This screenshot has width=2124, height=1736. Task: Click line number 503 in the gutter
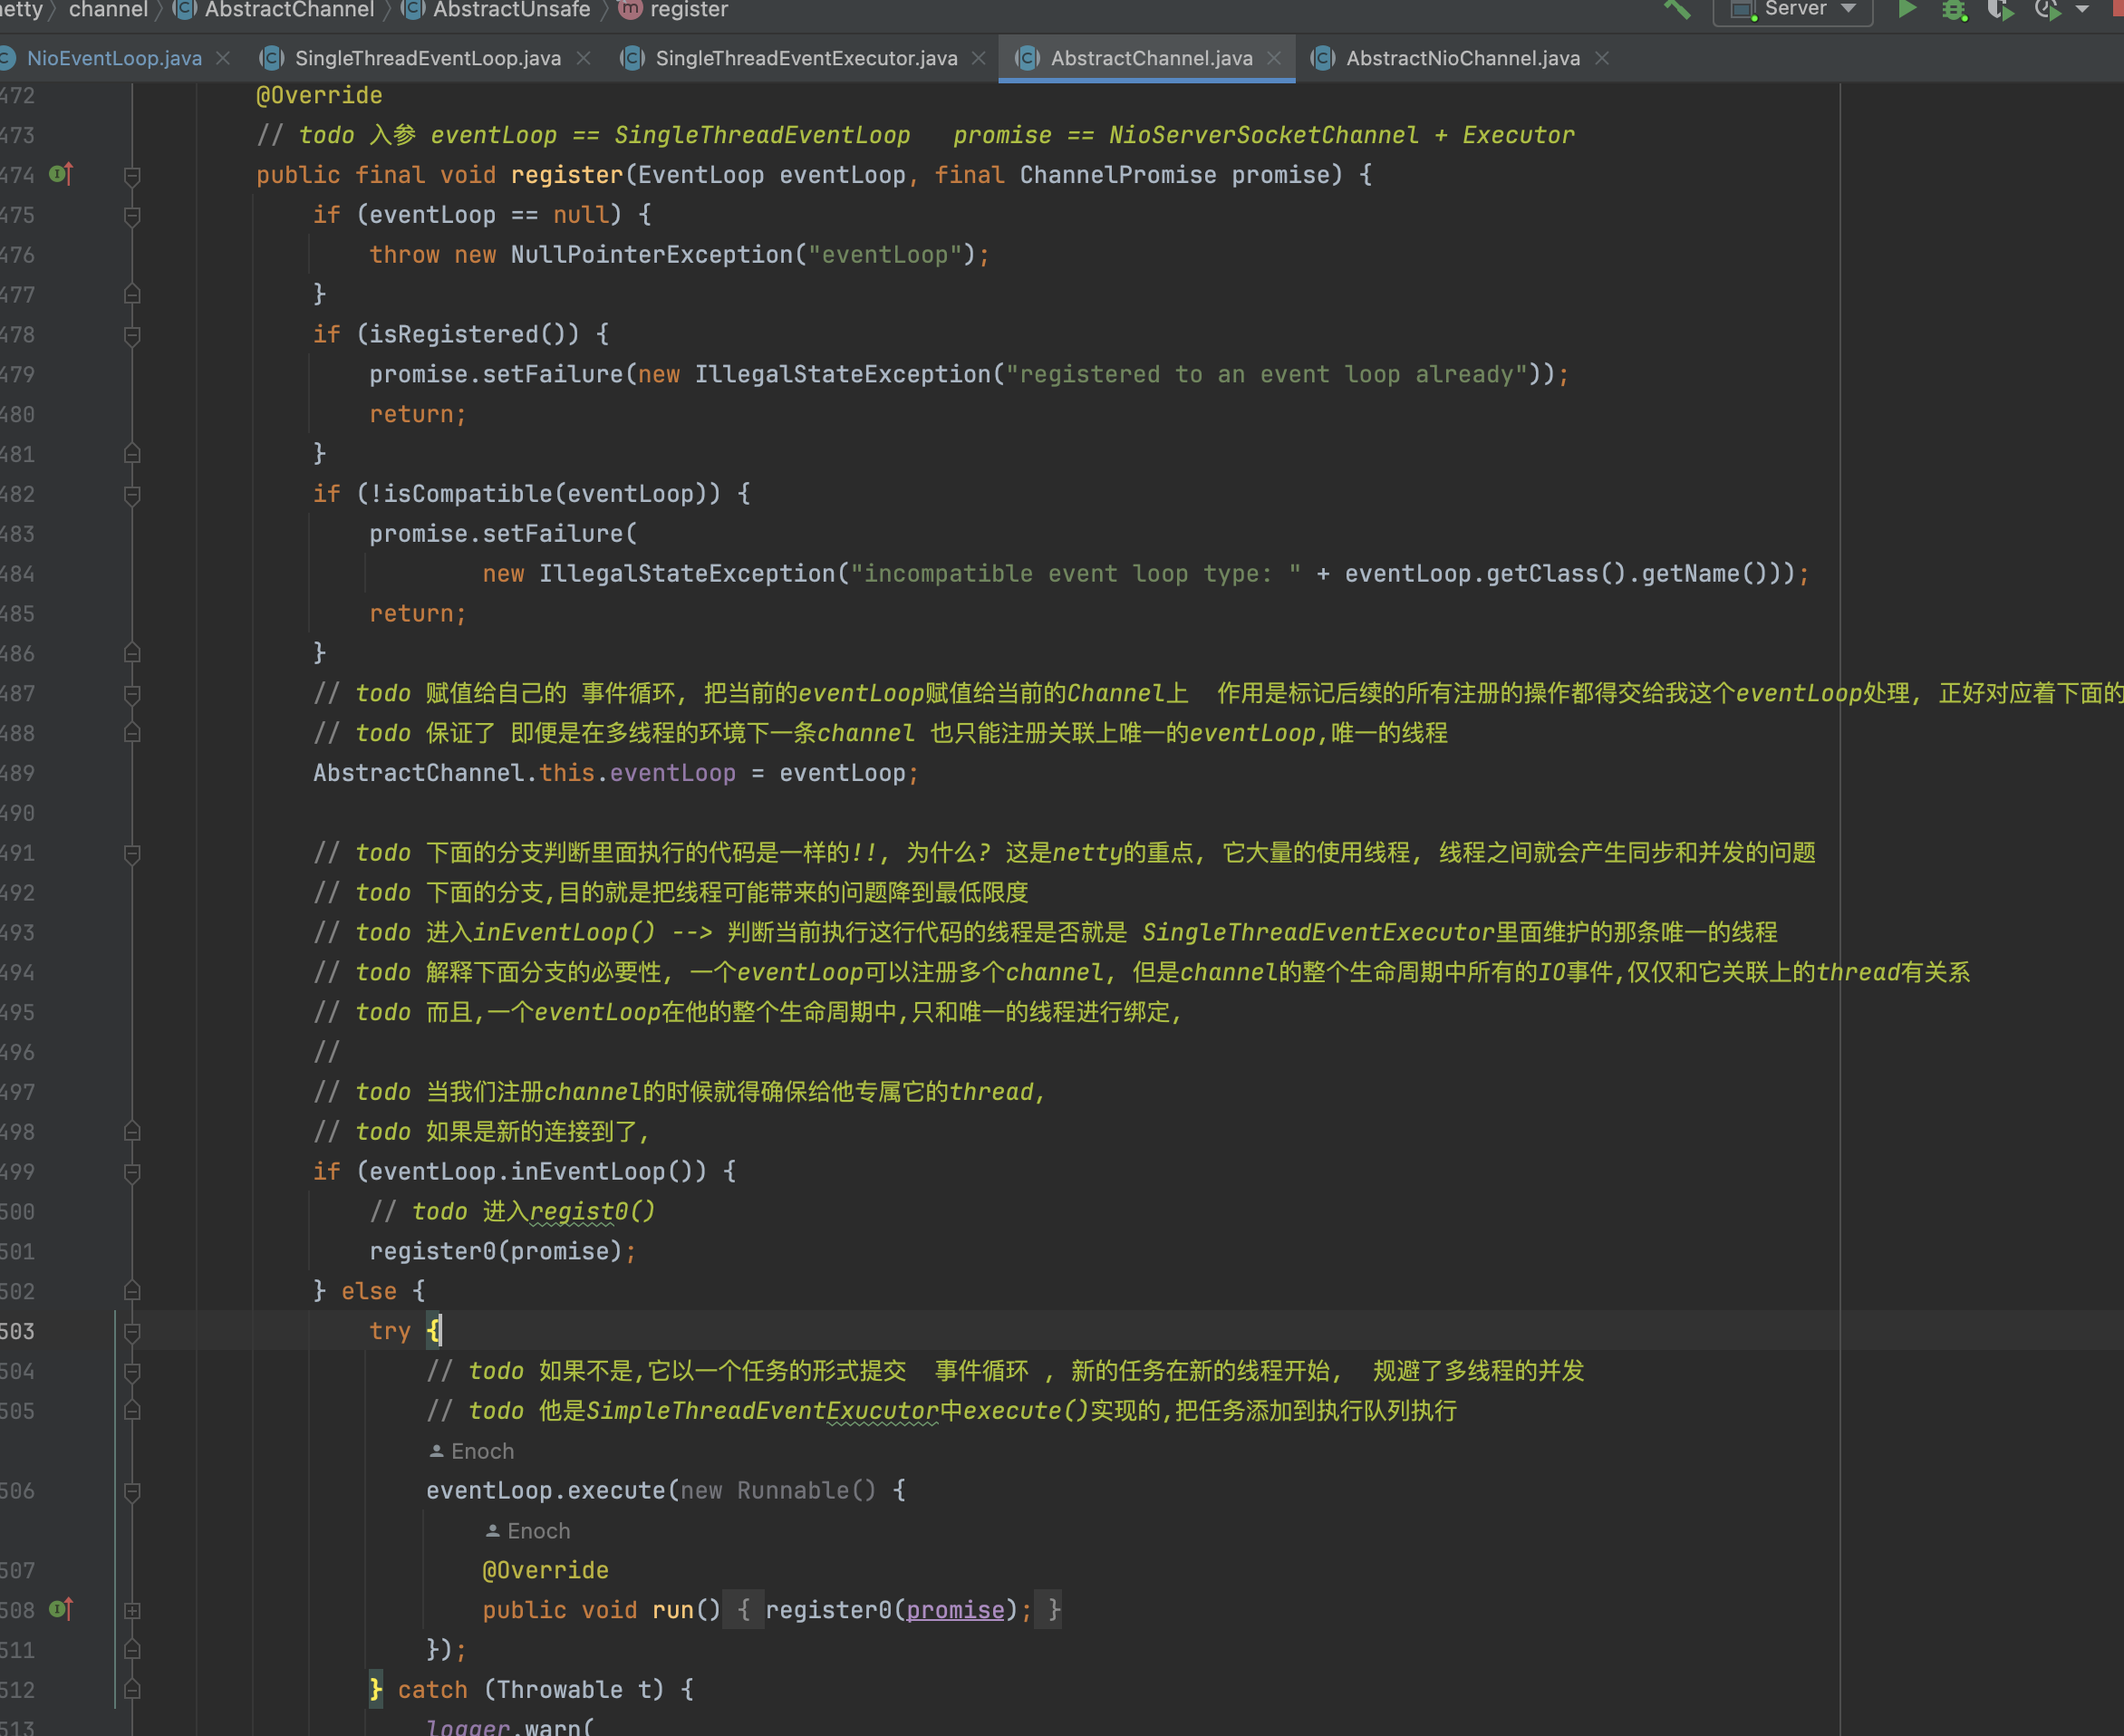pos(17,1331)
